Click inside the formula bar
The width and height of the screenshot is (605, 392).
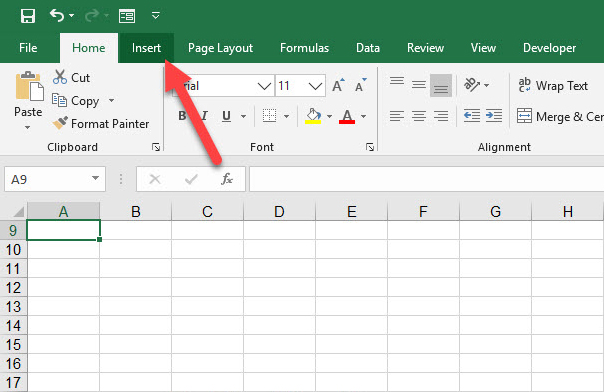(x=426, y=179)
